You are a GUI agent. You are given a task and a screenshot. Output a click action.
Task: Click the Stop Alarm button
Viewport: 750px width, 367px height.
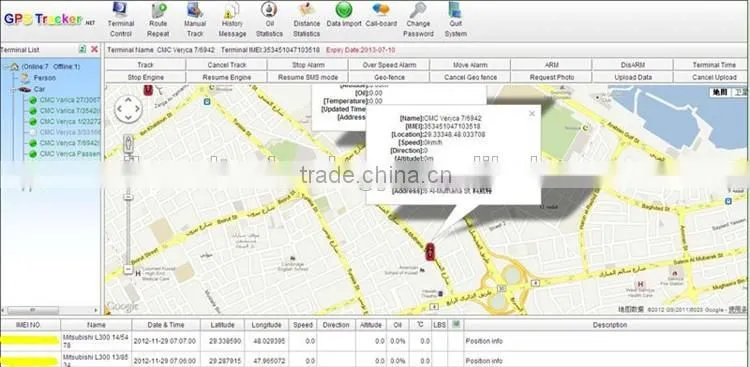(308, 65)
